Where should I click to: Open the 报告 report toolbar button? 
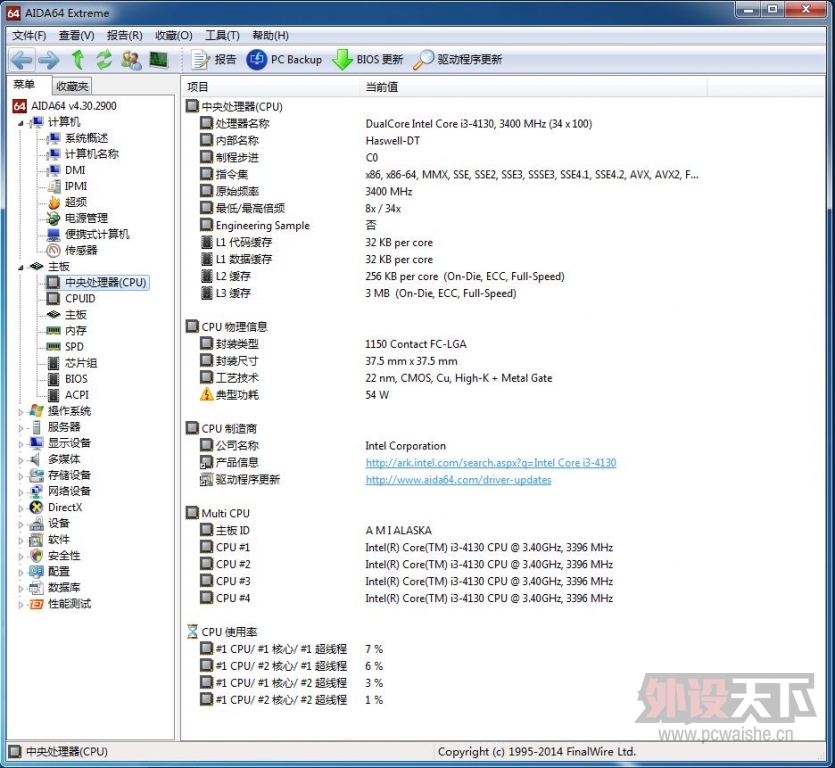[214, 60]
